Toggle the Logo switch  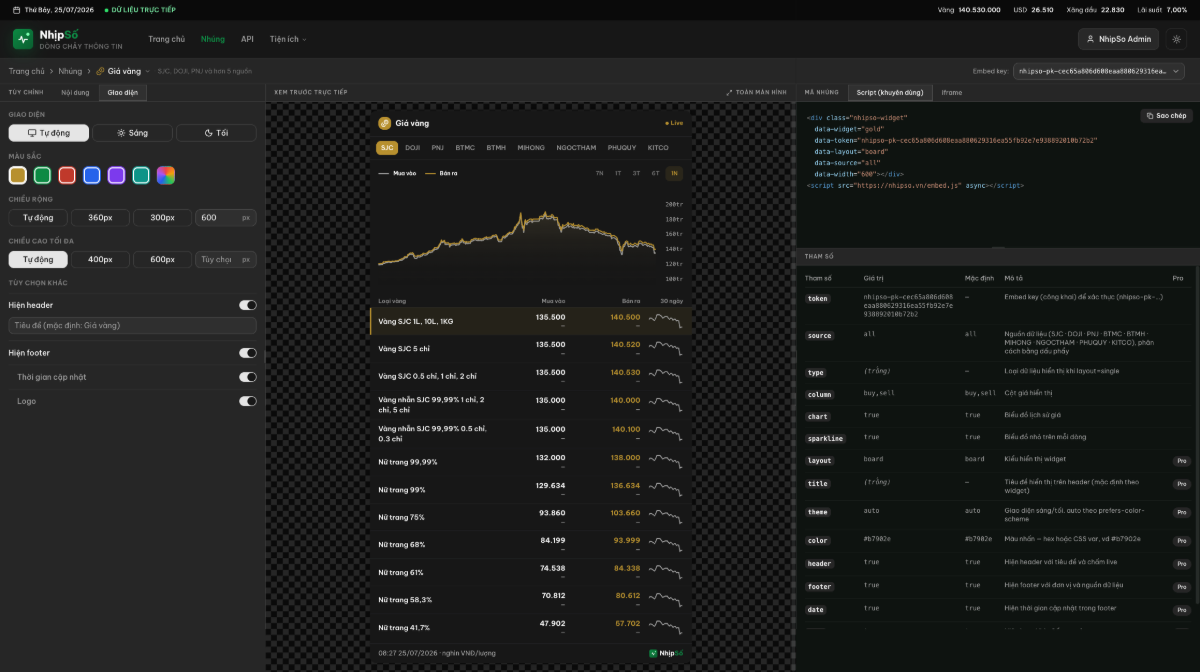pos(247,401)
